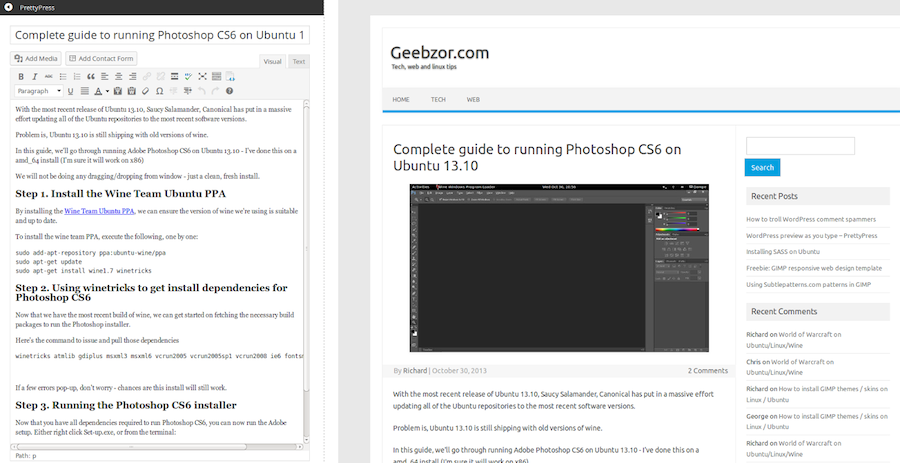Open 'WordPress preview as you type – PrettyPress' post

[812, 235]
